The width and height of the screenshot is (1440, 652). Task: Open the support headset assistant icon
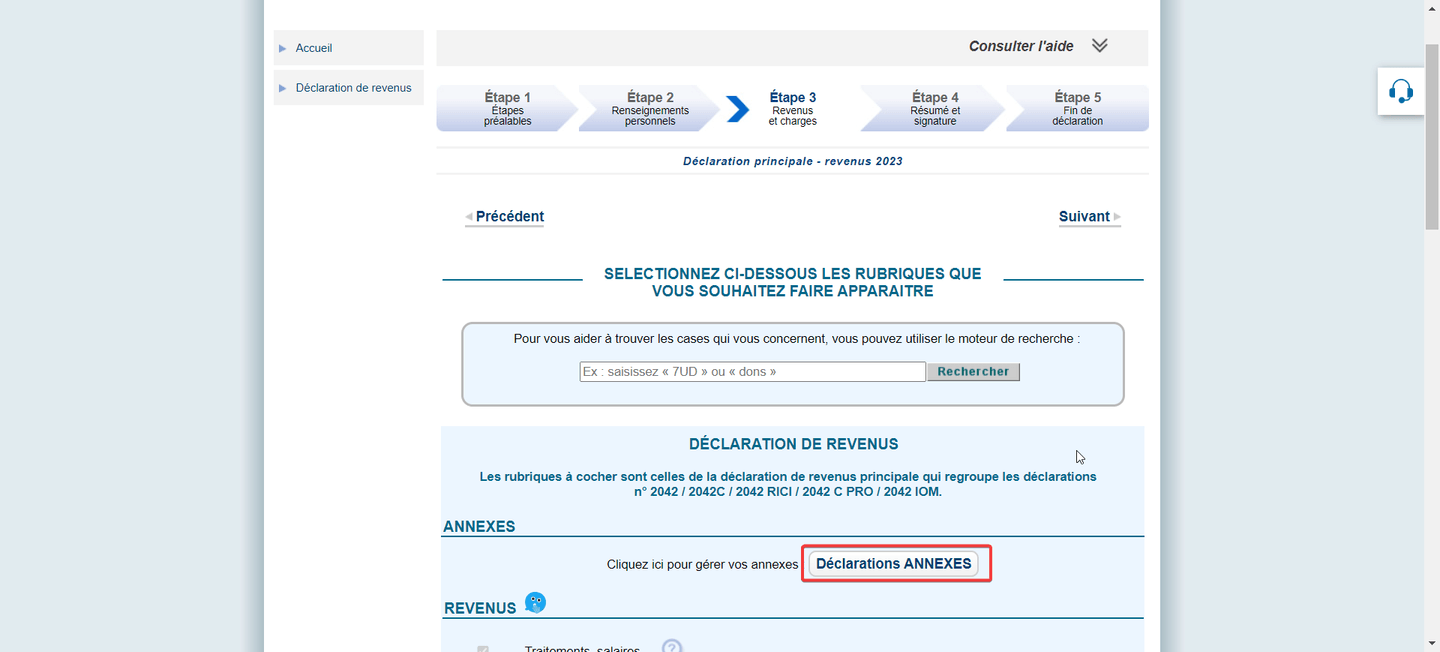pos(1400,90)
